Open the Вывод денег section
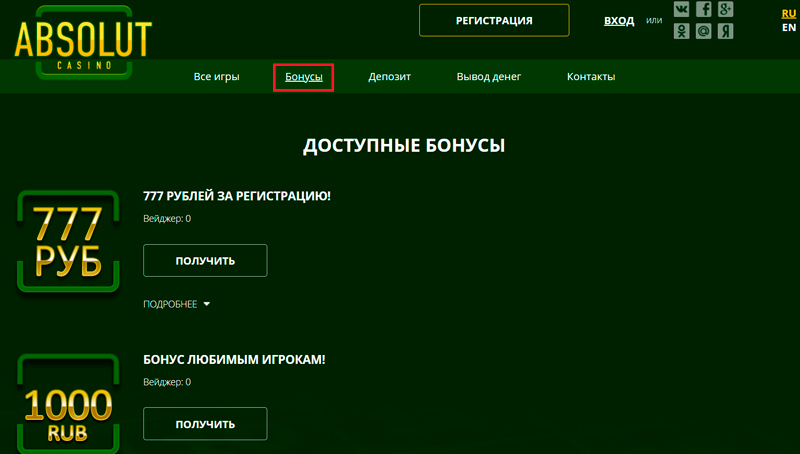Viewport: 800px width, 454px height. coord(489,77)
